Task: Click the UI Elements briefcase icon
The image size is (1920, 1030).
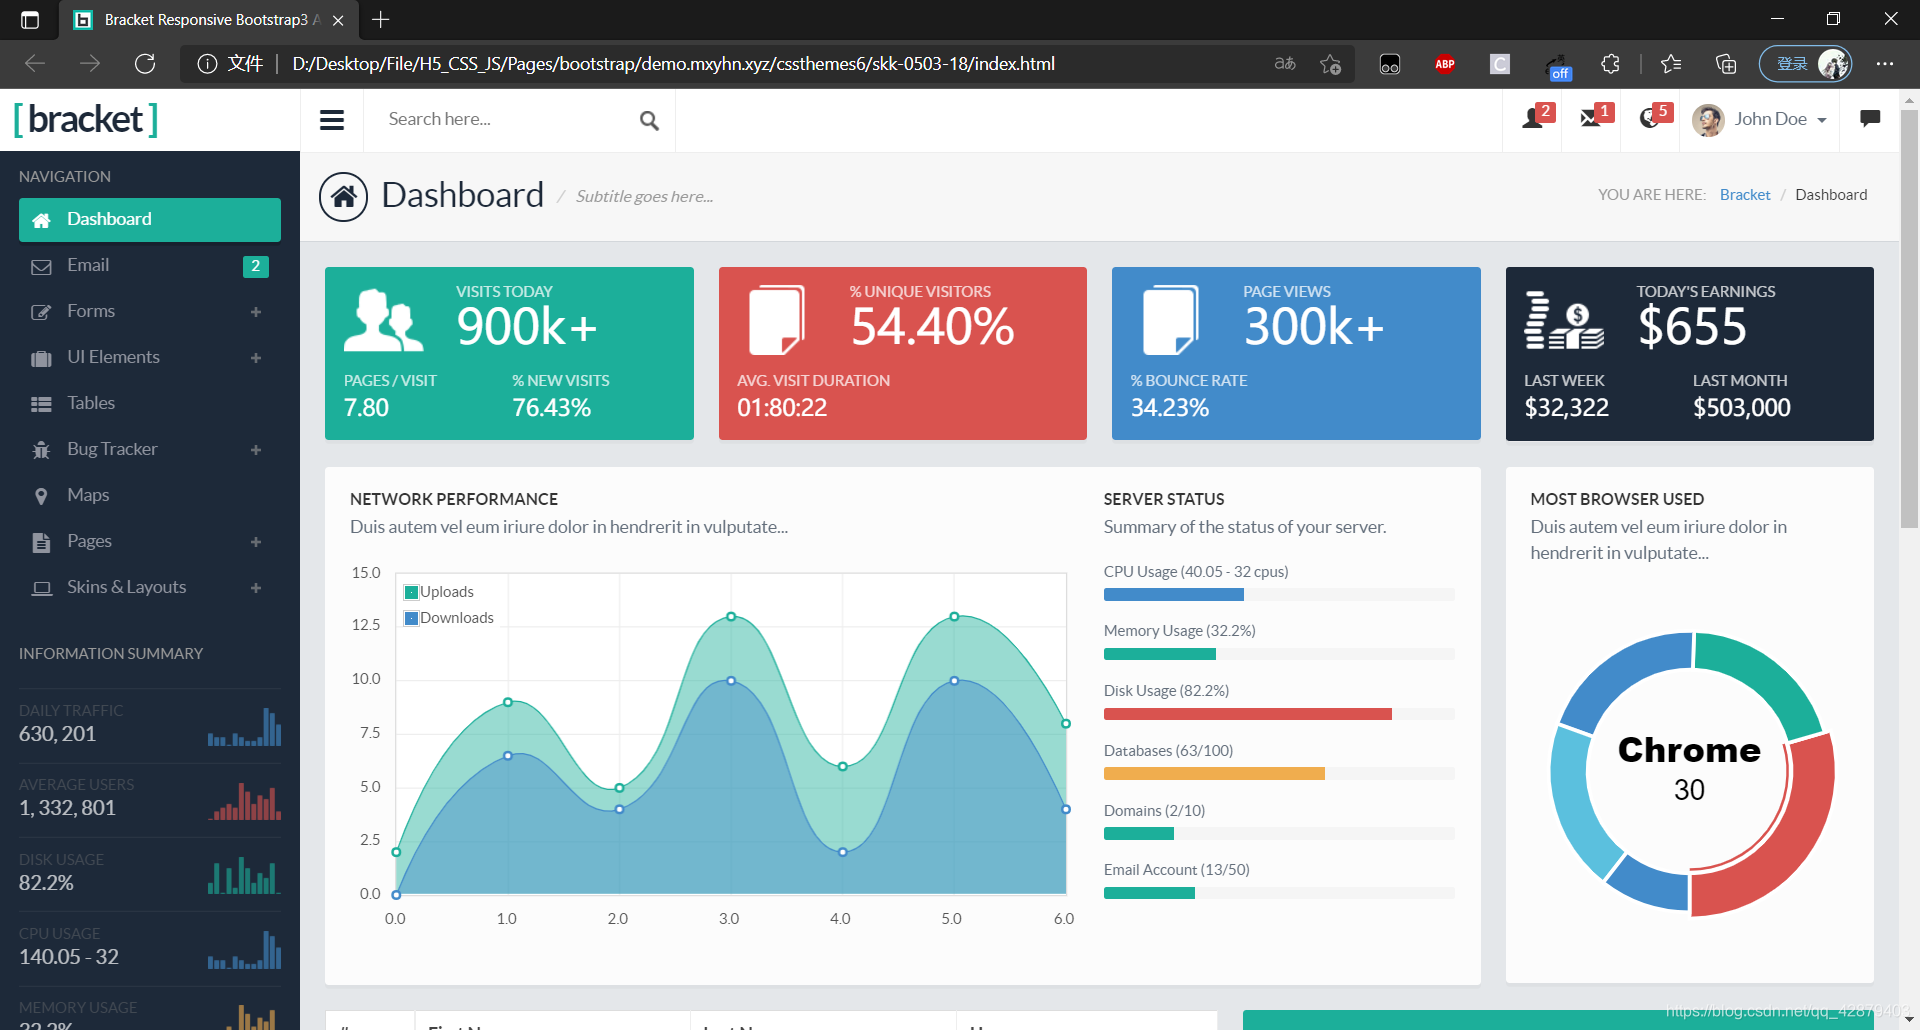Action: pyautogui.click(x=41, y=358)
